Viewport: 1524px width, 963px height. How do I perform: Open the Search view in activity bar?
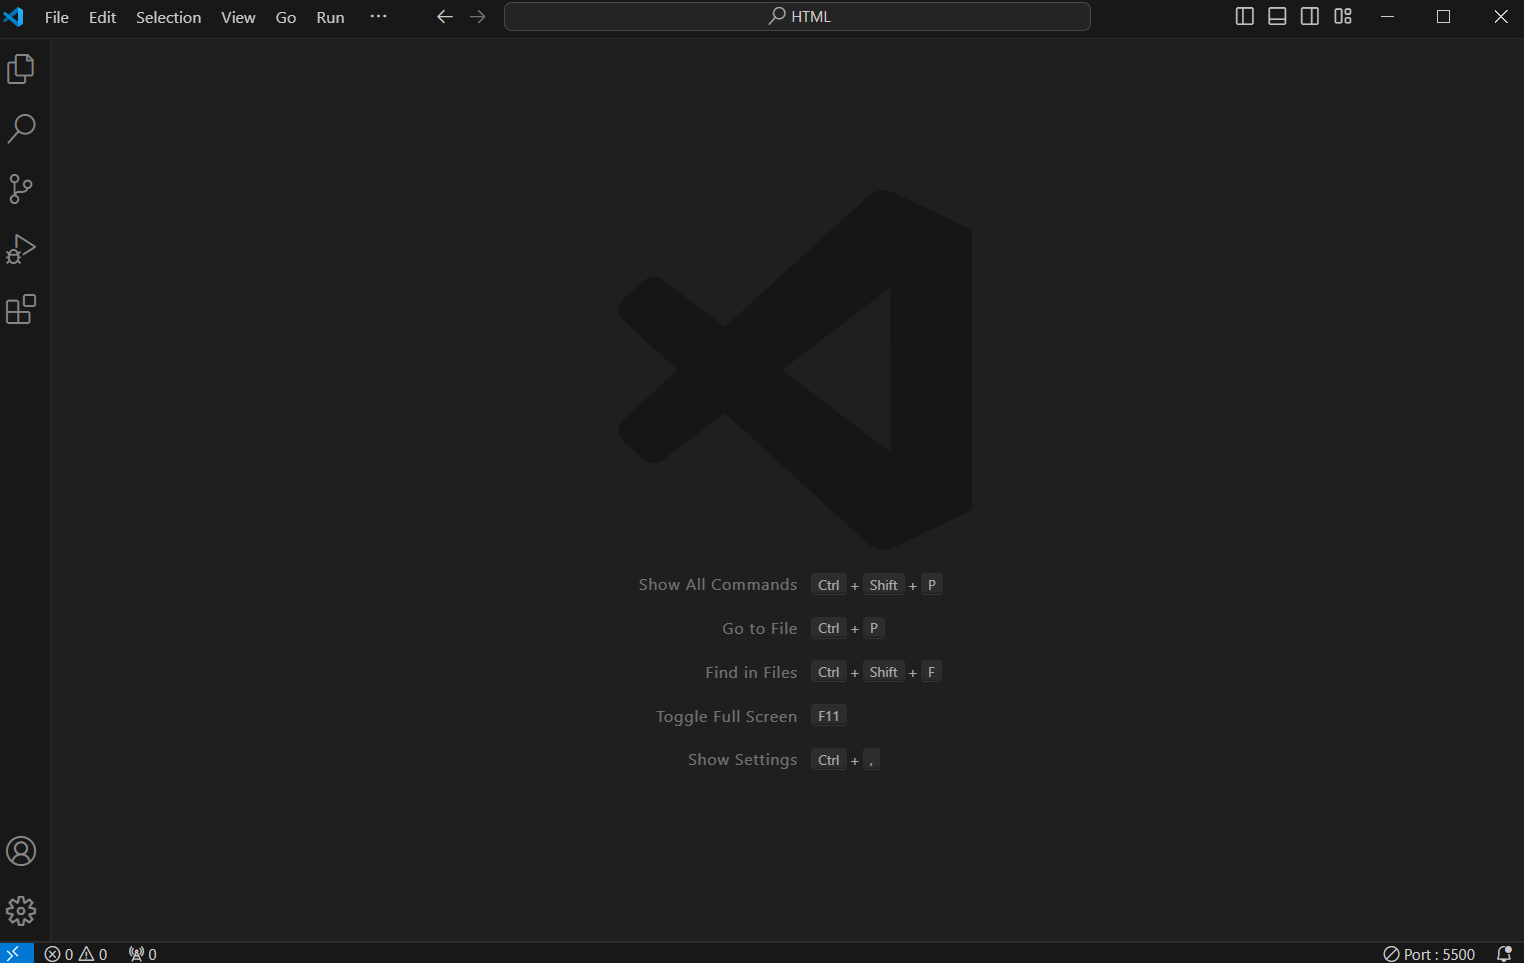click(x=21, y=128)
